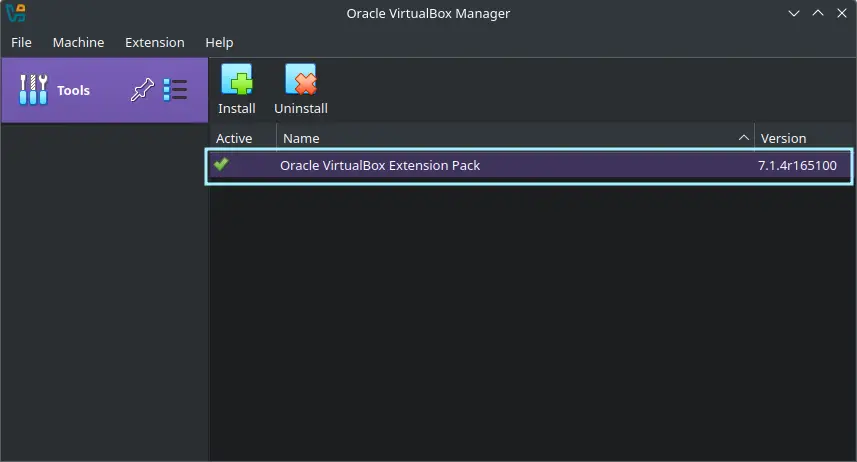The width and height of the screenshot is (857, 462).
Task: Maximize the VirtualBox Manager window
Action: 818,13
